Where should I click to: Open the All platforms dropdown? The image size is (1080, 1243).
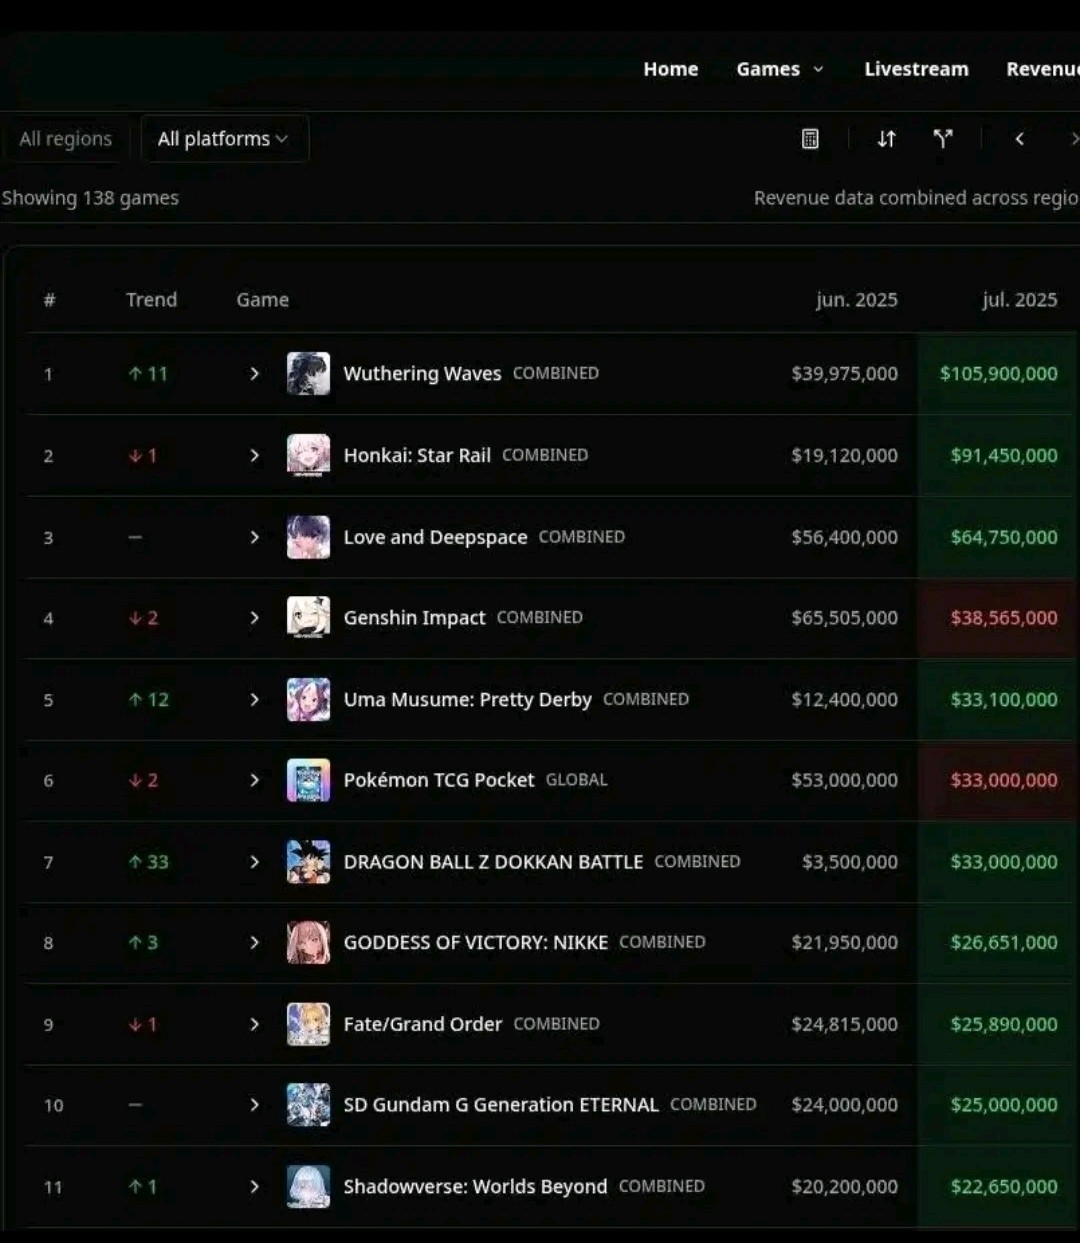224,139
